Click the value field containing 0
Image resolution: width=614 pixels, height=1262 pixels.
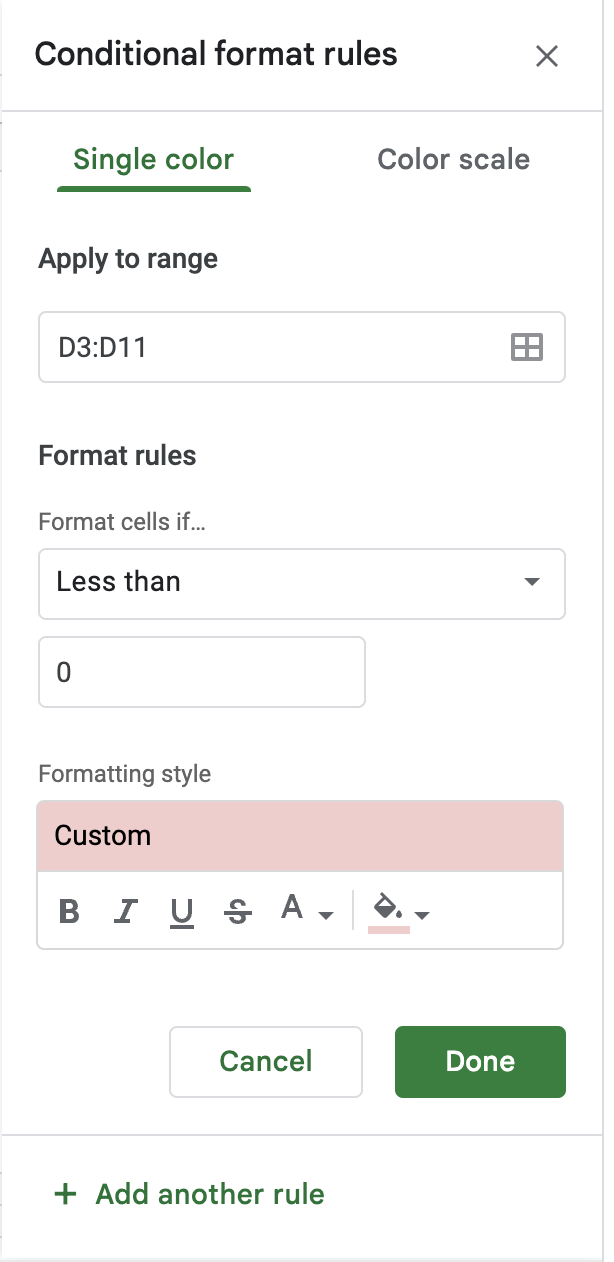pos(201,672)
